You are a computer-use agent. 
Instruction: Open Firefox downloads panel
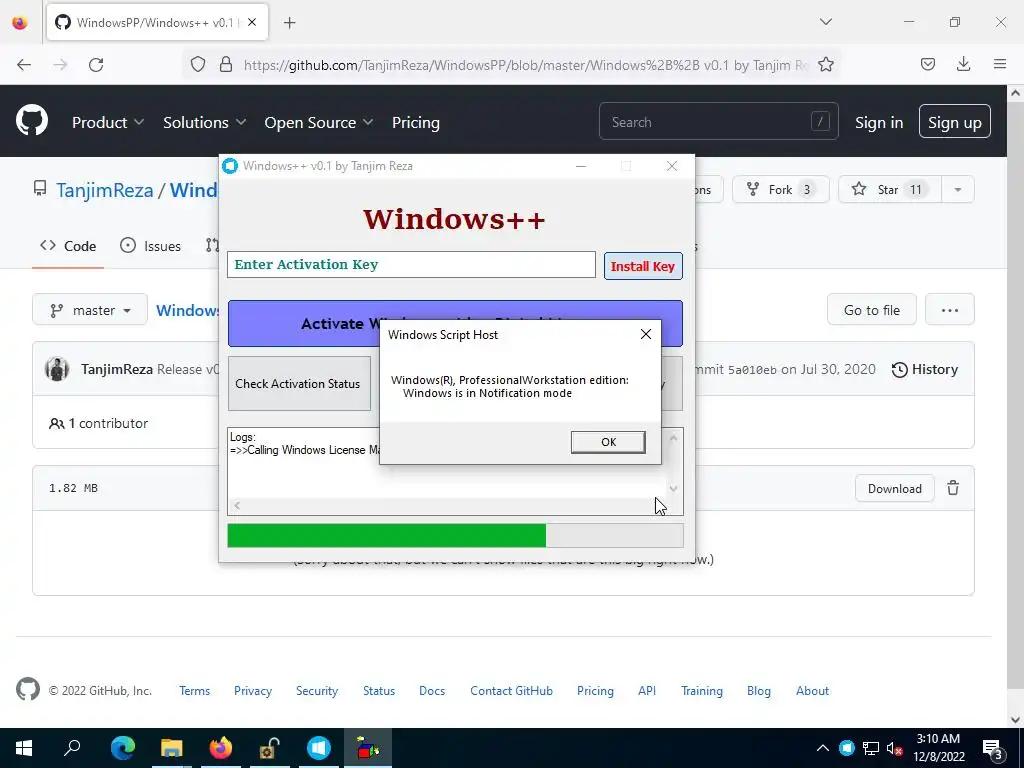[x=963, y=64]
